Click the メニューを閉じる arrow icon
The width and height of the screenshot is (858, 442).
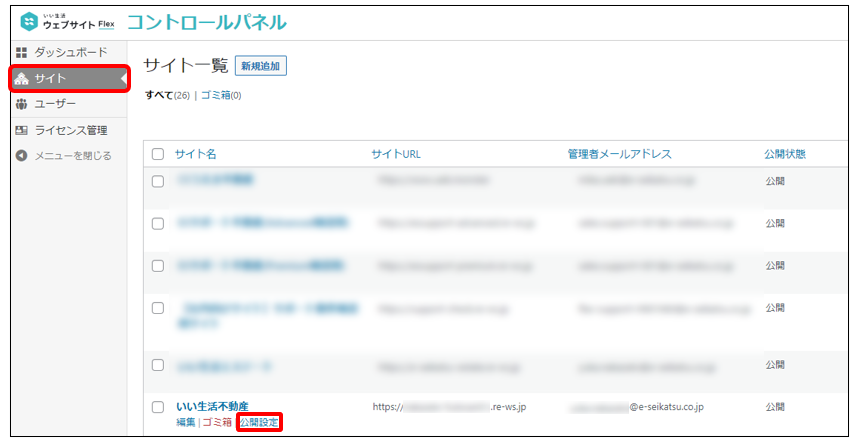pos(21,156)
